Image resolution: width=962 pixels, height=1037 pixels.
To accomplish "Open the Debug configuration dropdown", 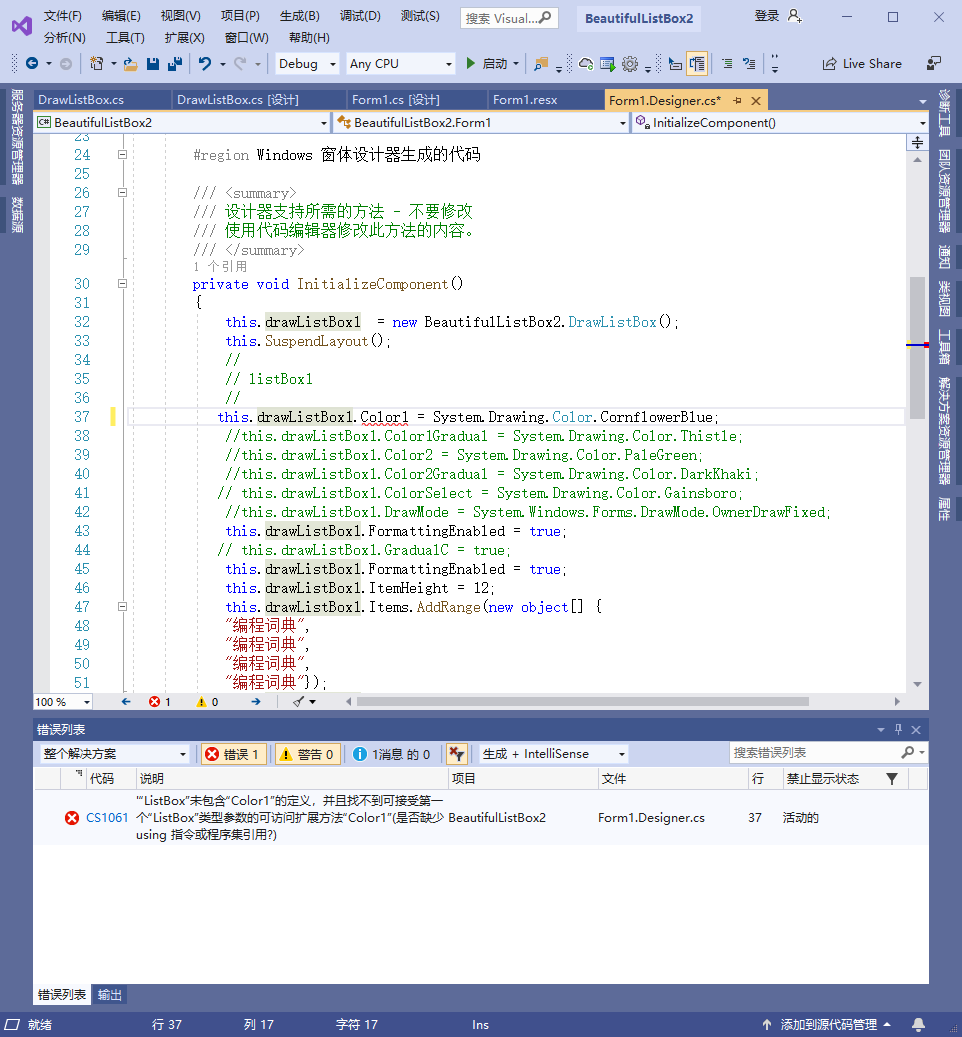I will pos(307,63).
